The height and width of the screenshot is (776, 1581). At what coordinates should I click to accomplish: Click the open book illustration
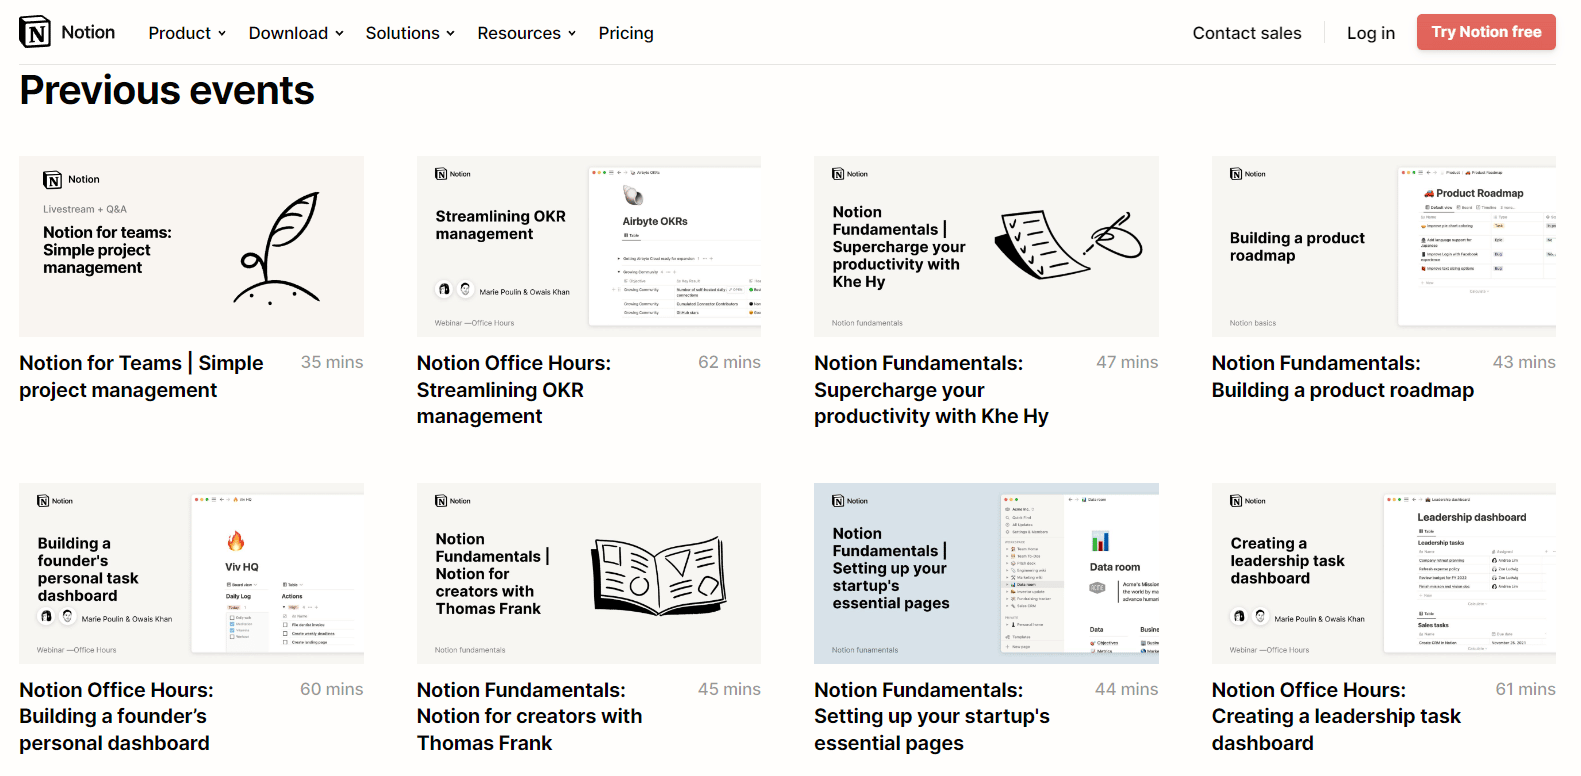[658, 576]
